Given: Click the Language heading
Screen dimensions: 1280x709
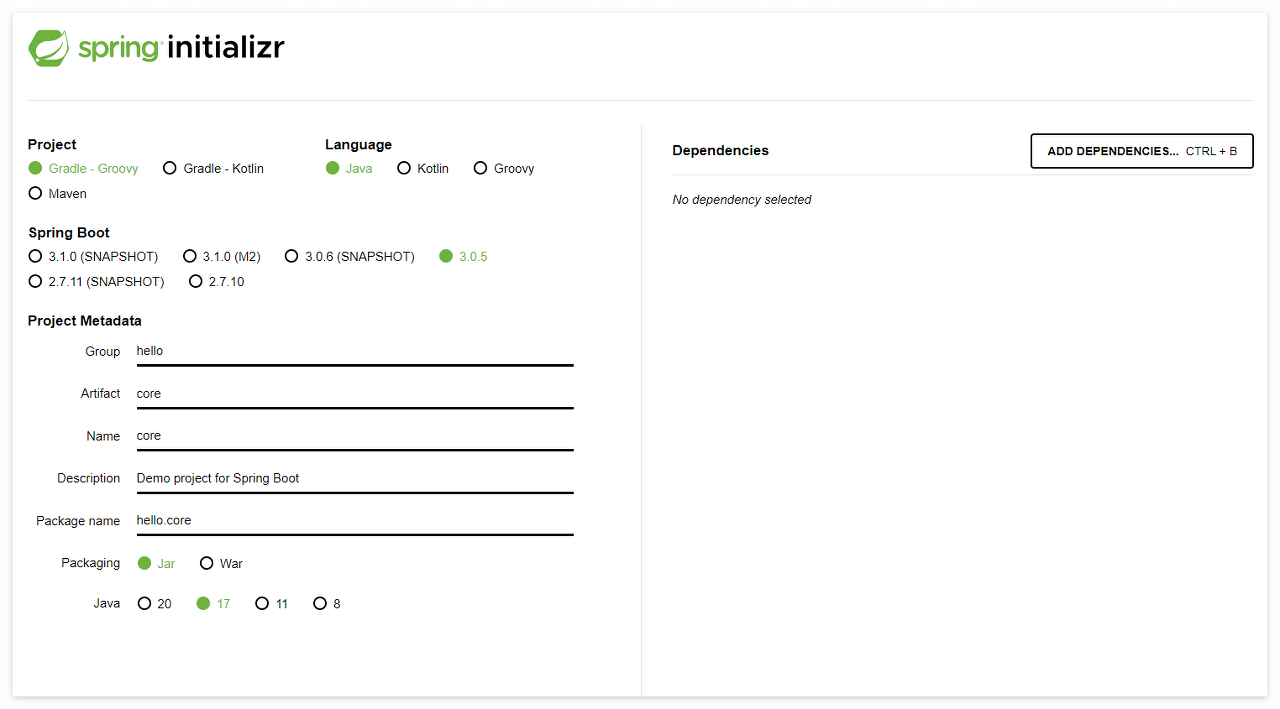Looking at the screenshot, I should click(x=358, y=145).
